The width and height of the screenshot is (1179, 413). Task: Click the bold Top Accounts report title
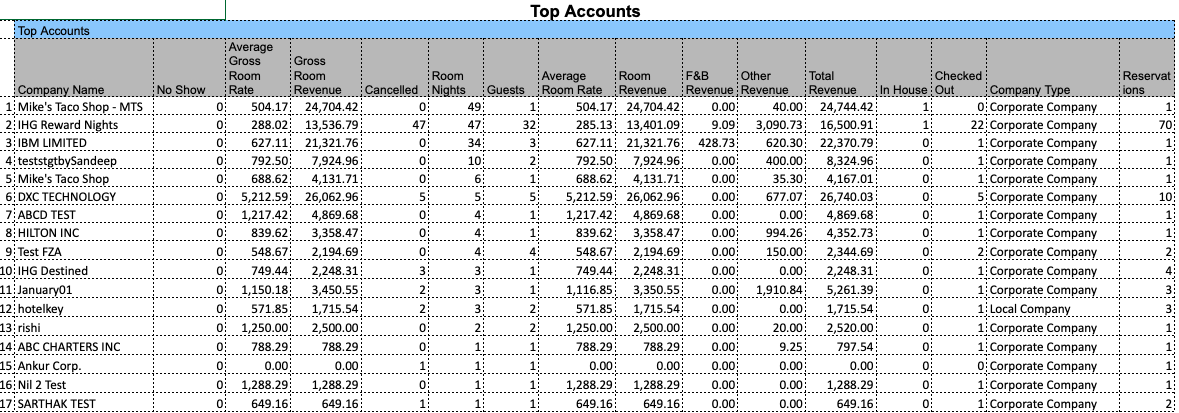585,11
